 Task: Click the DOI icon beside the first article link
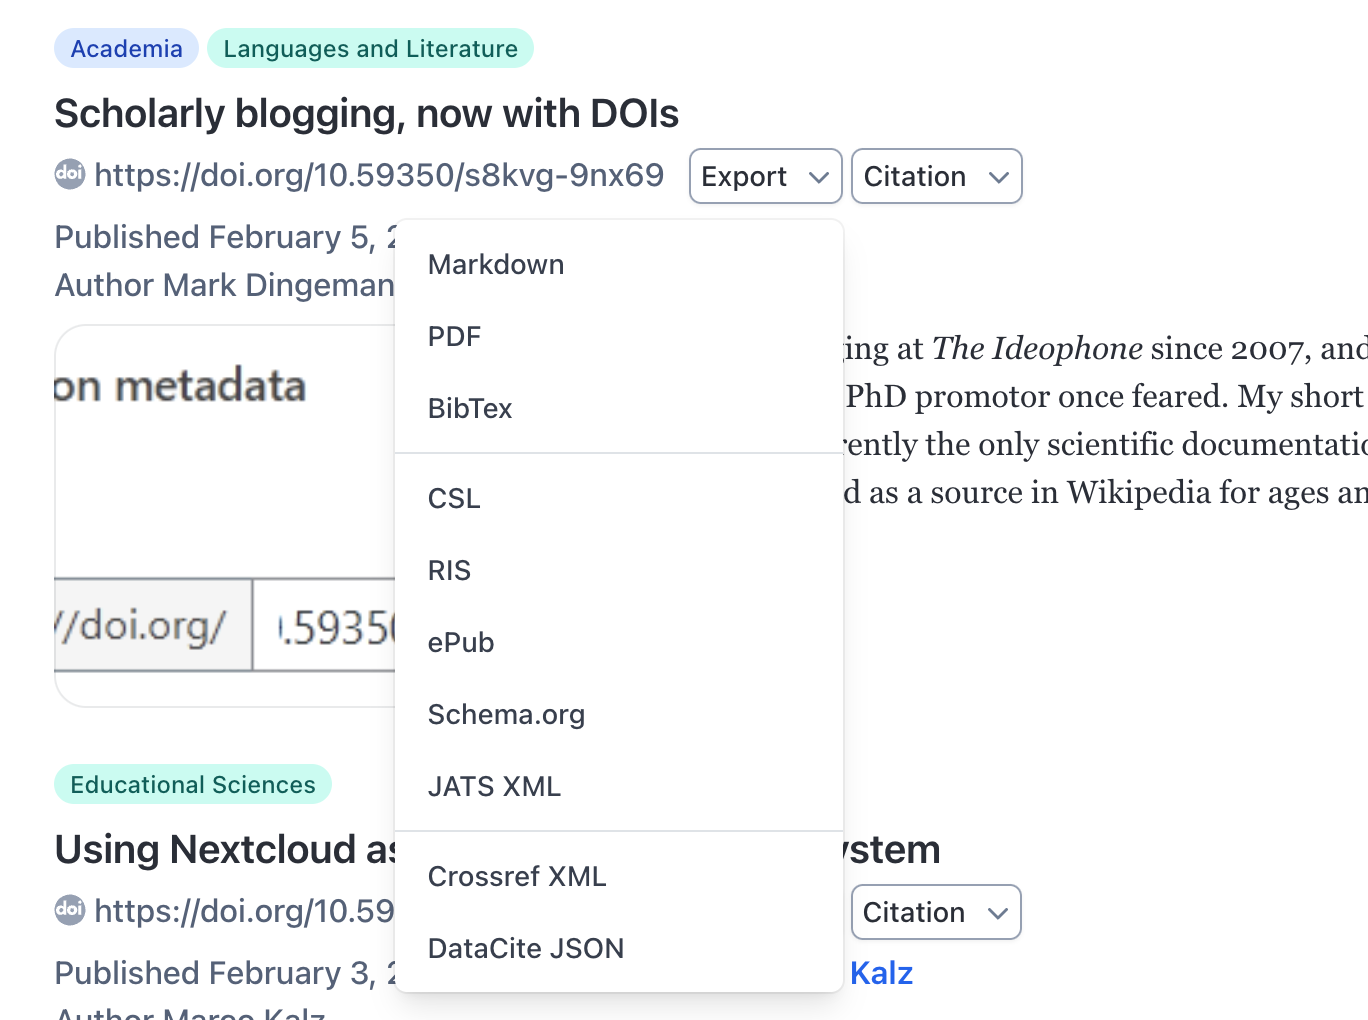point(70,174)
